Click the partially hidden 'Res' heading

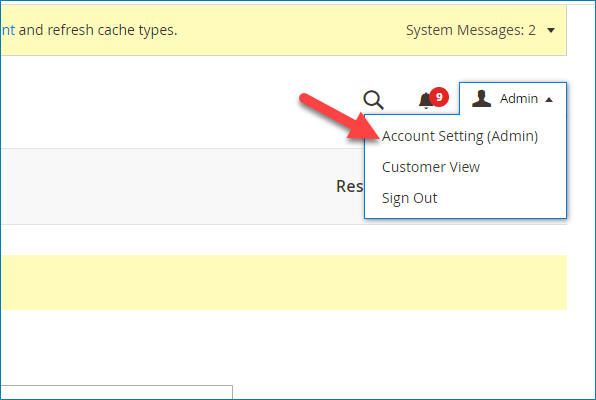(349, 186)
